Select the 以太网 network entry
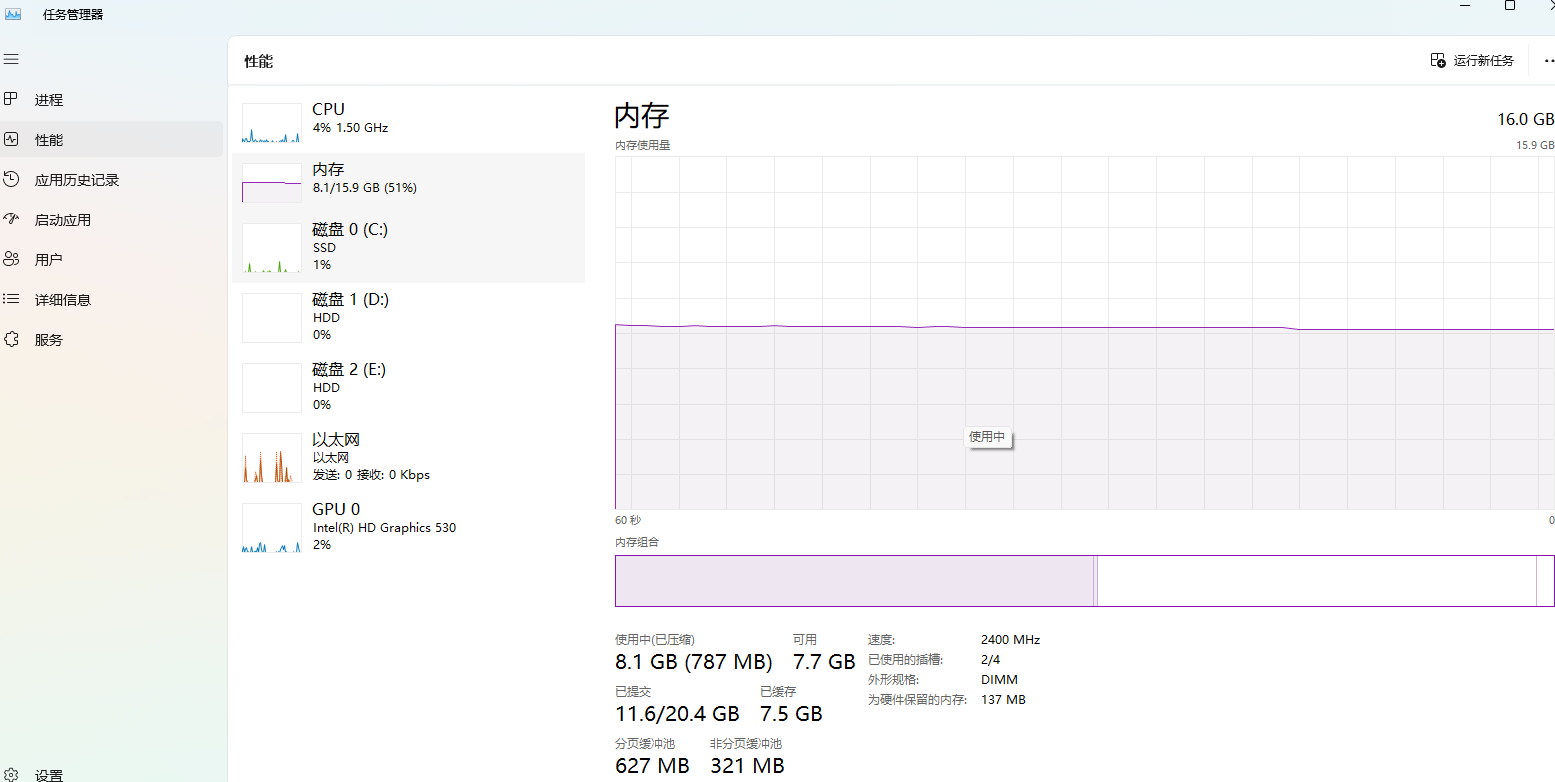The height and width of the screenshot is (782, 1555). coord(408,457)
